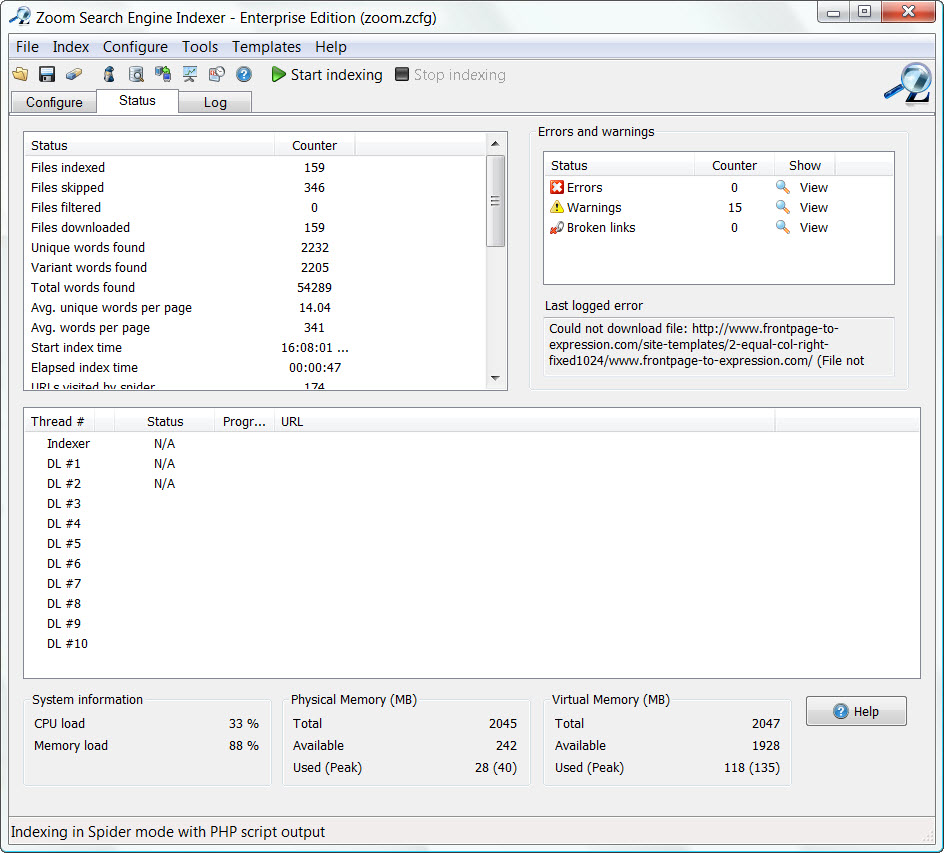Click the down arrow of the status list scrollbar
The height and width of the screenshot is (853, 944).
point(495,378)
